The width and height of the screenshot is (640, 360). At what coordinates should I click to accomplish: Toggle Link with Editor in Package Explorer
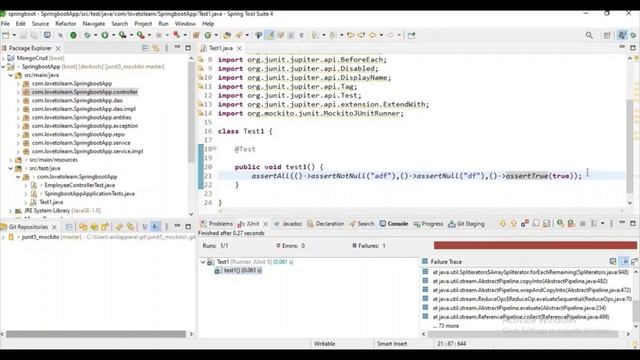[x=156, y=48]
